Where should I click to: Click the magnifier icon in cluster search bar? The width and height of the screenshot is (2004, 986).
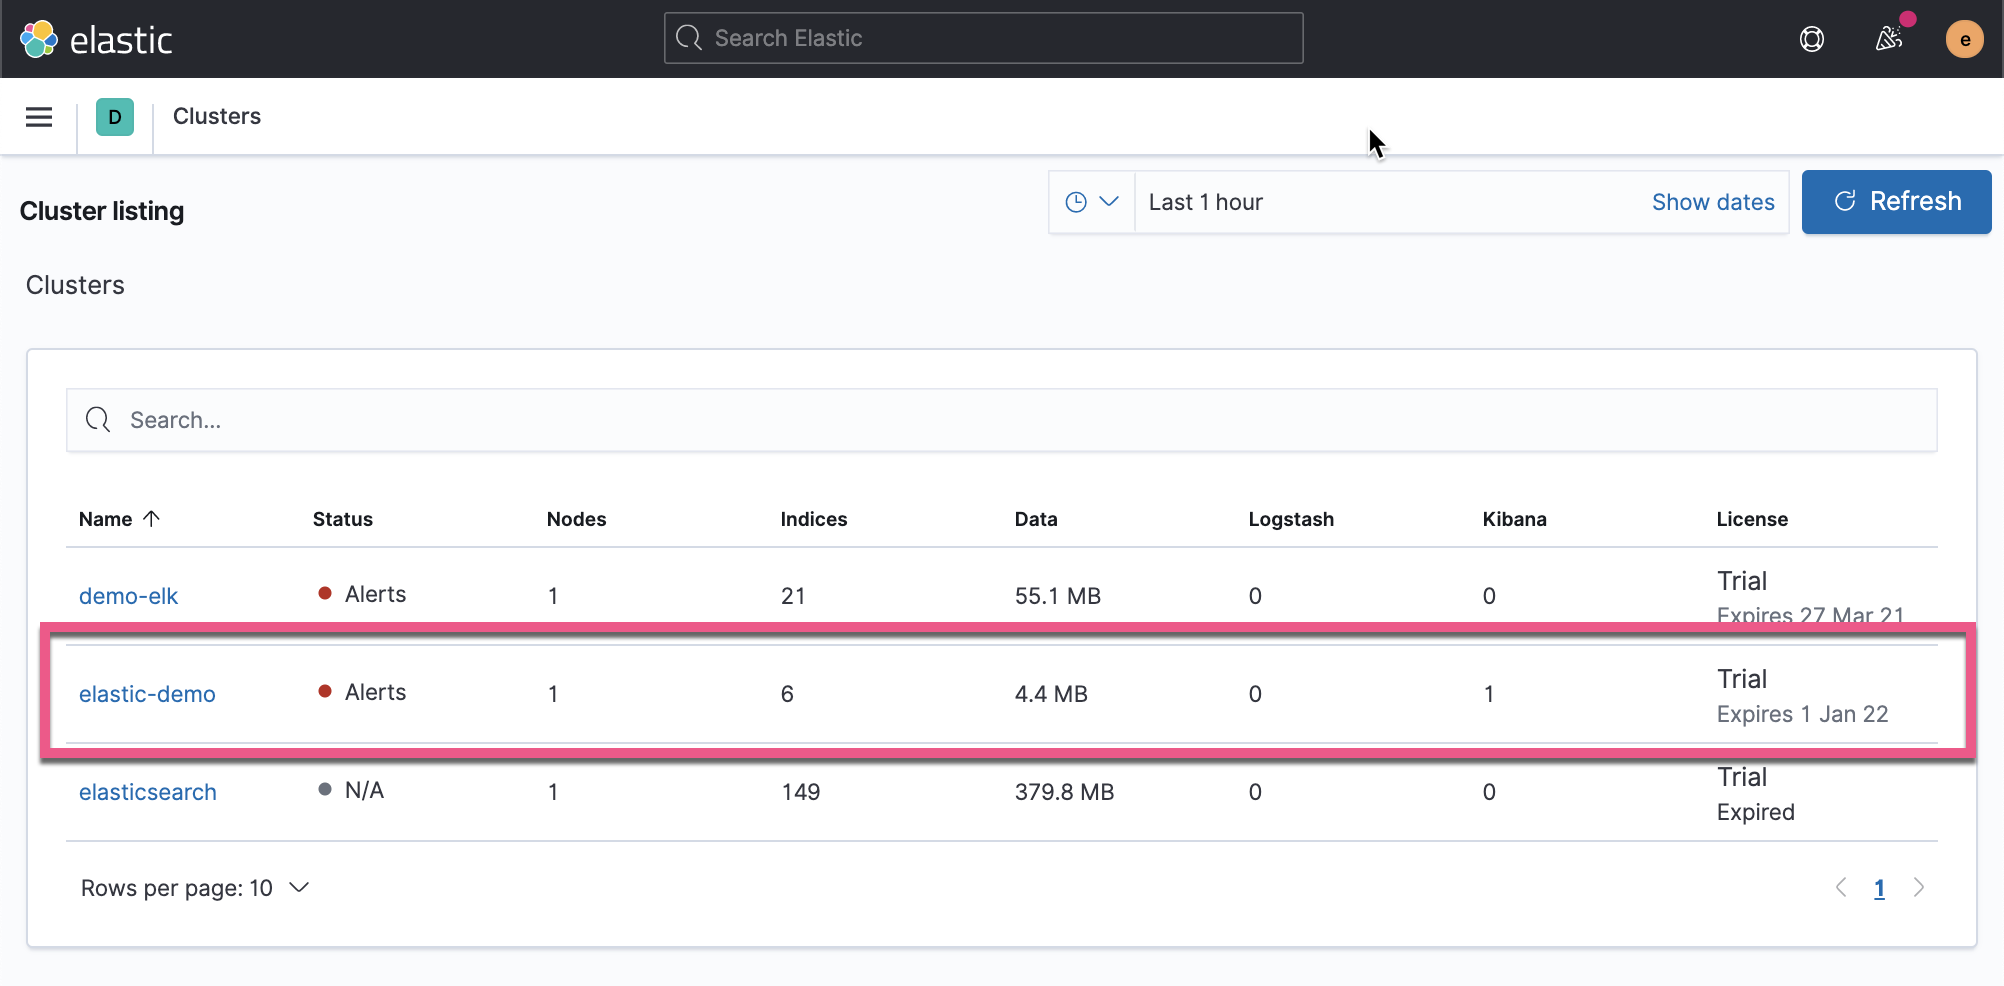point(97,420)
